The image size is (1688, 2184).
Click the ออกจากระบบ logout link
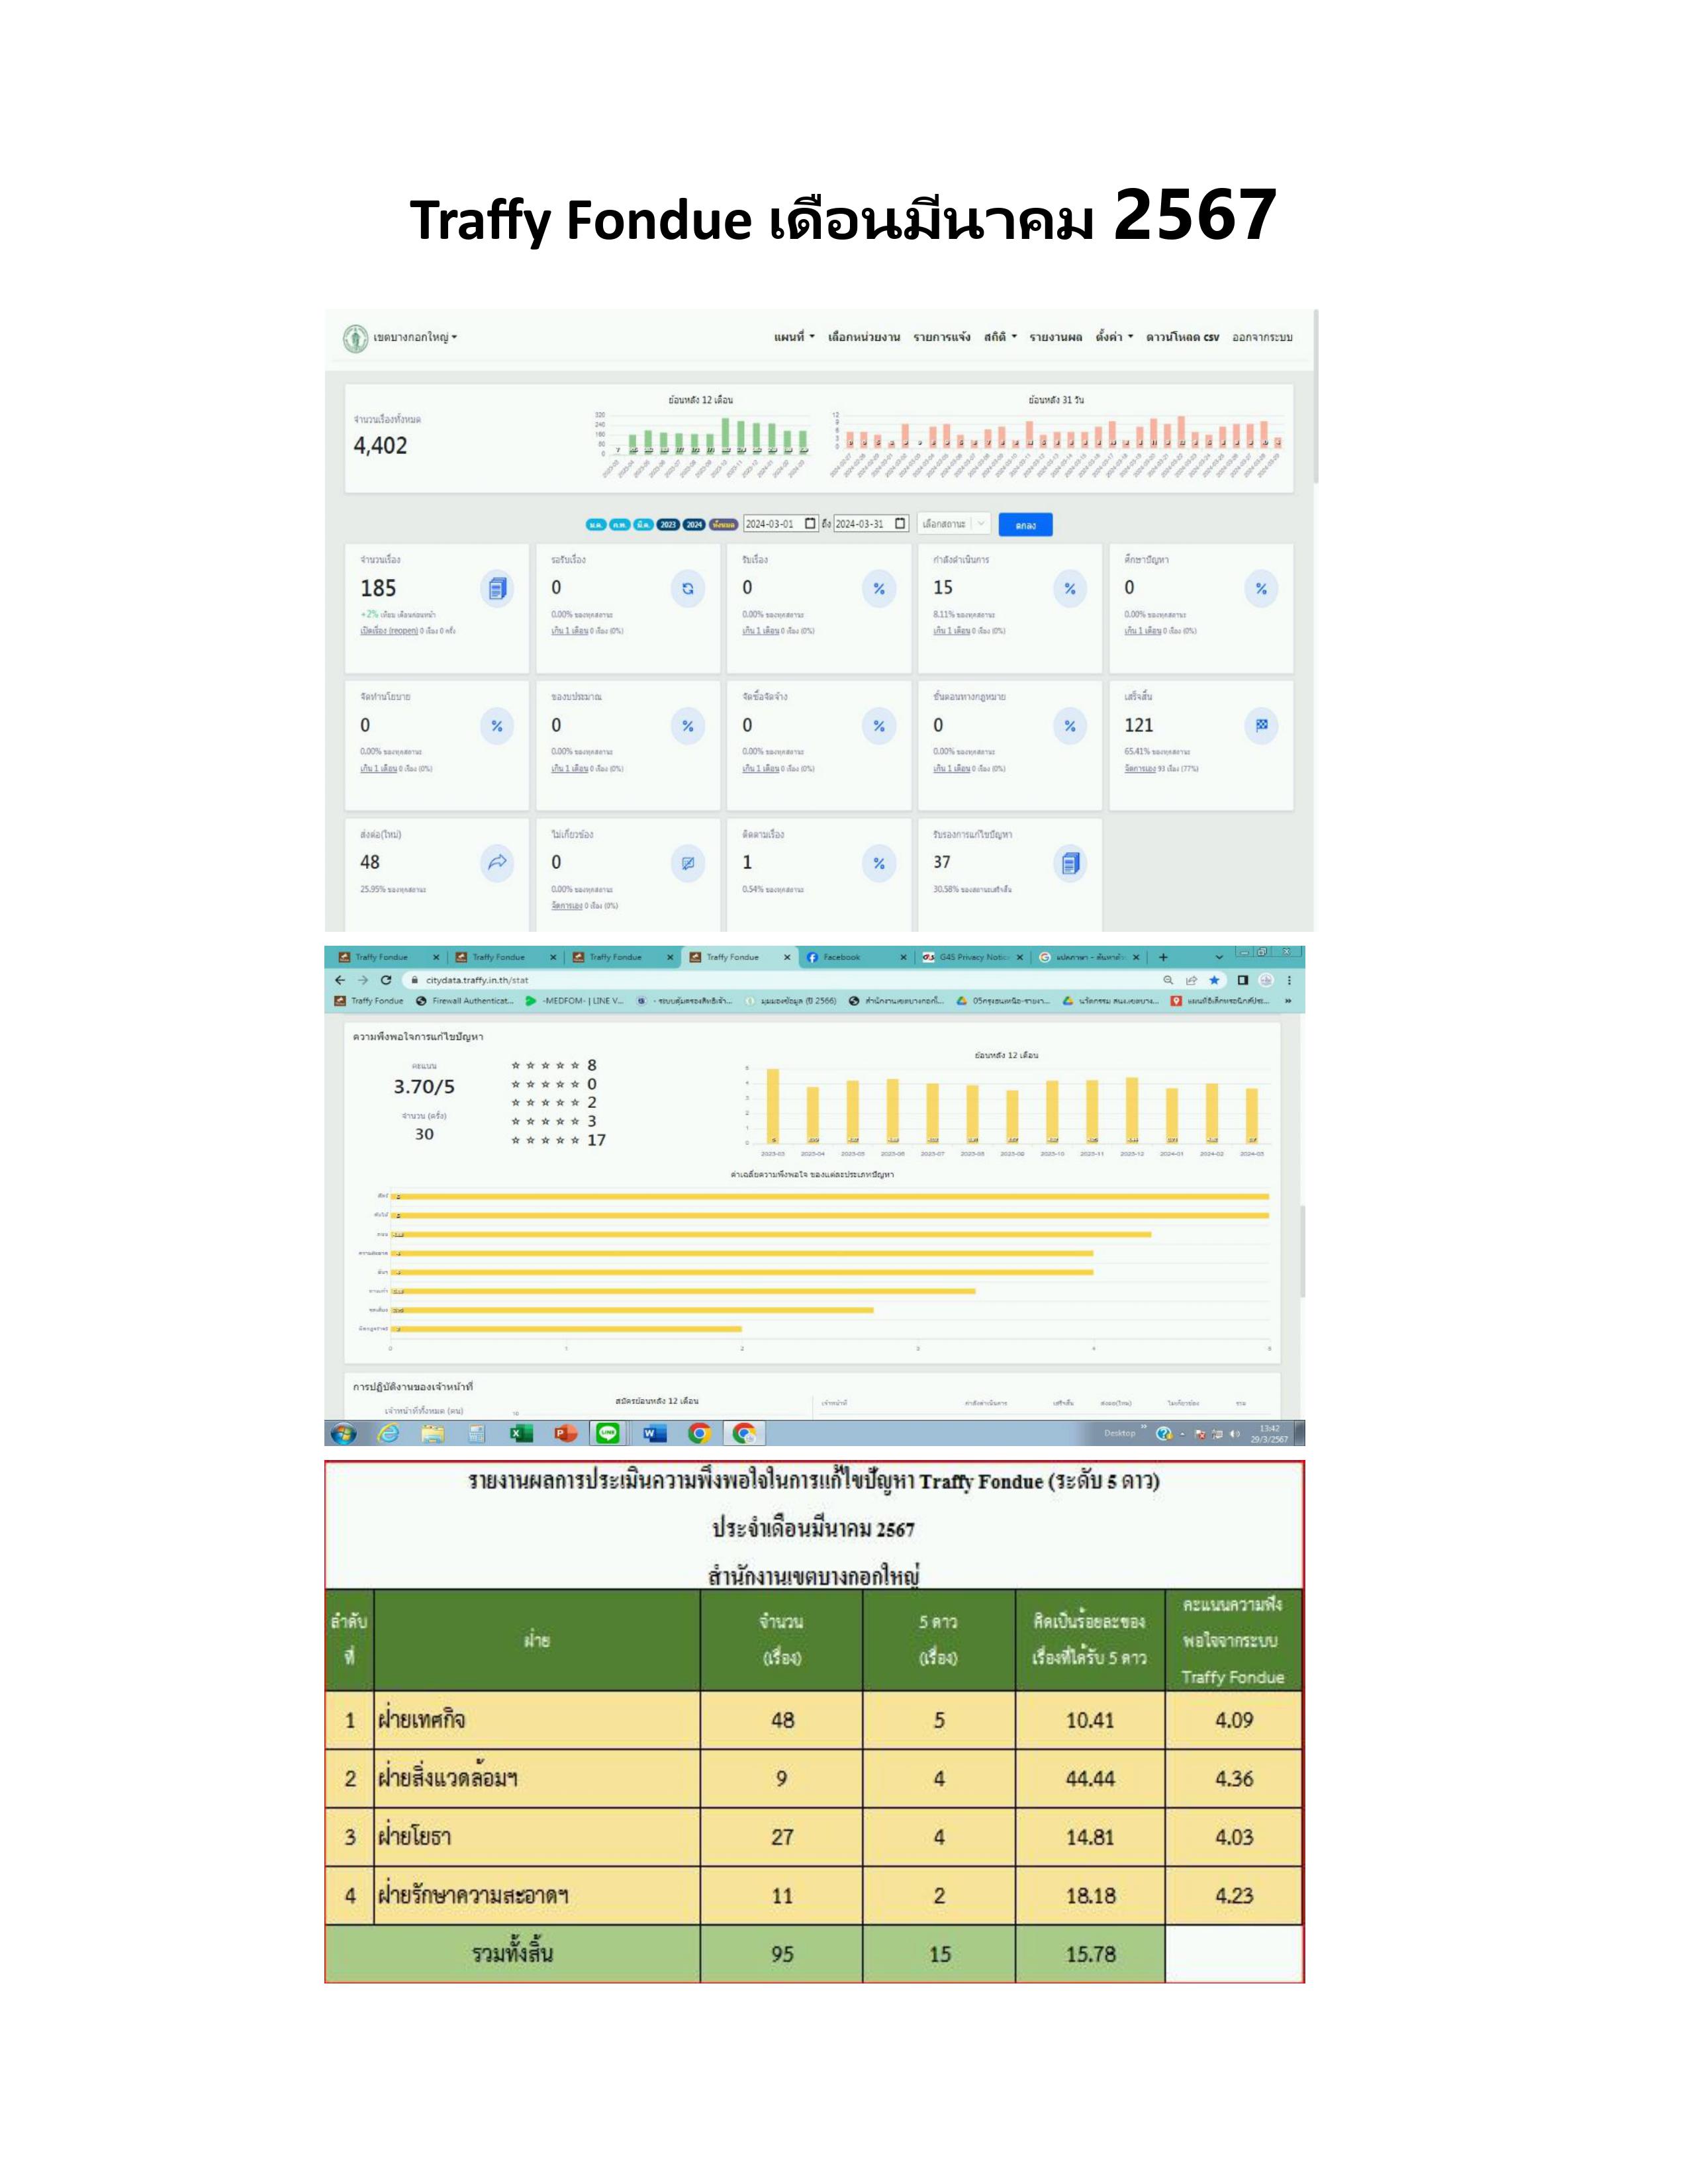(1262, 337)
